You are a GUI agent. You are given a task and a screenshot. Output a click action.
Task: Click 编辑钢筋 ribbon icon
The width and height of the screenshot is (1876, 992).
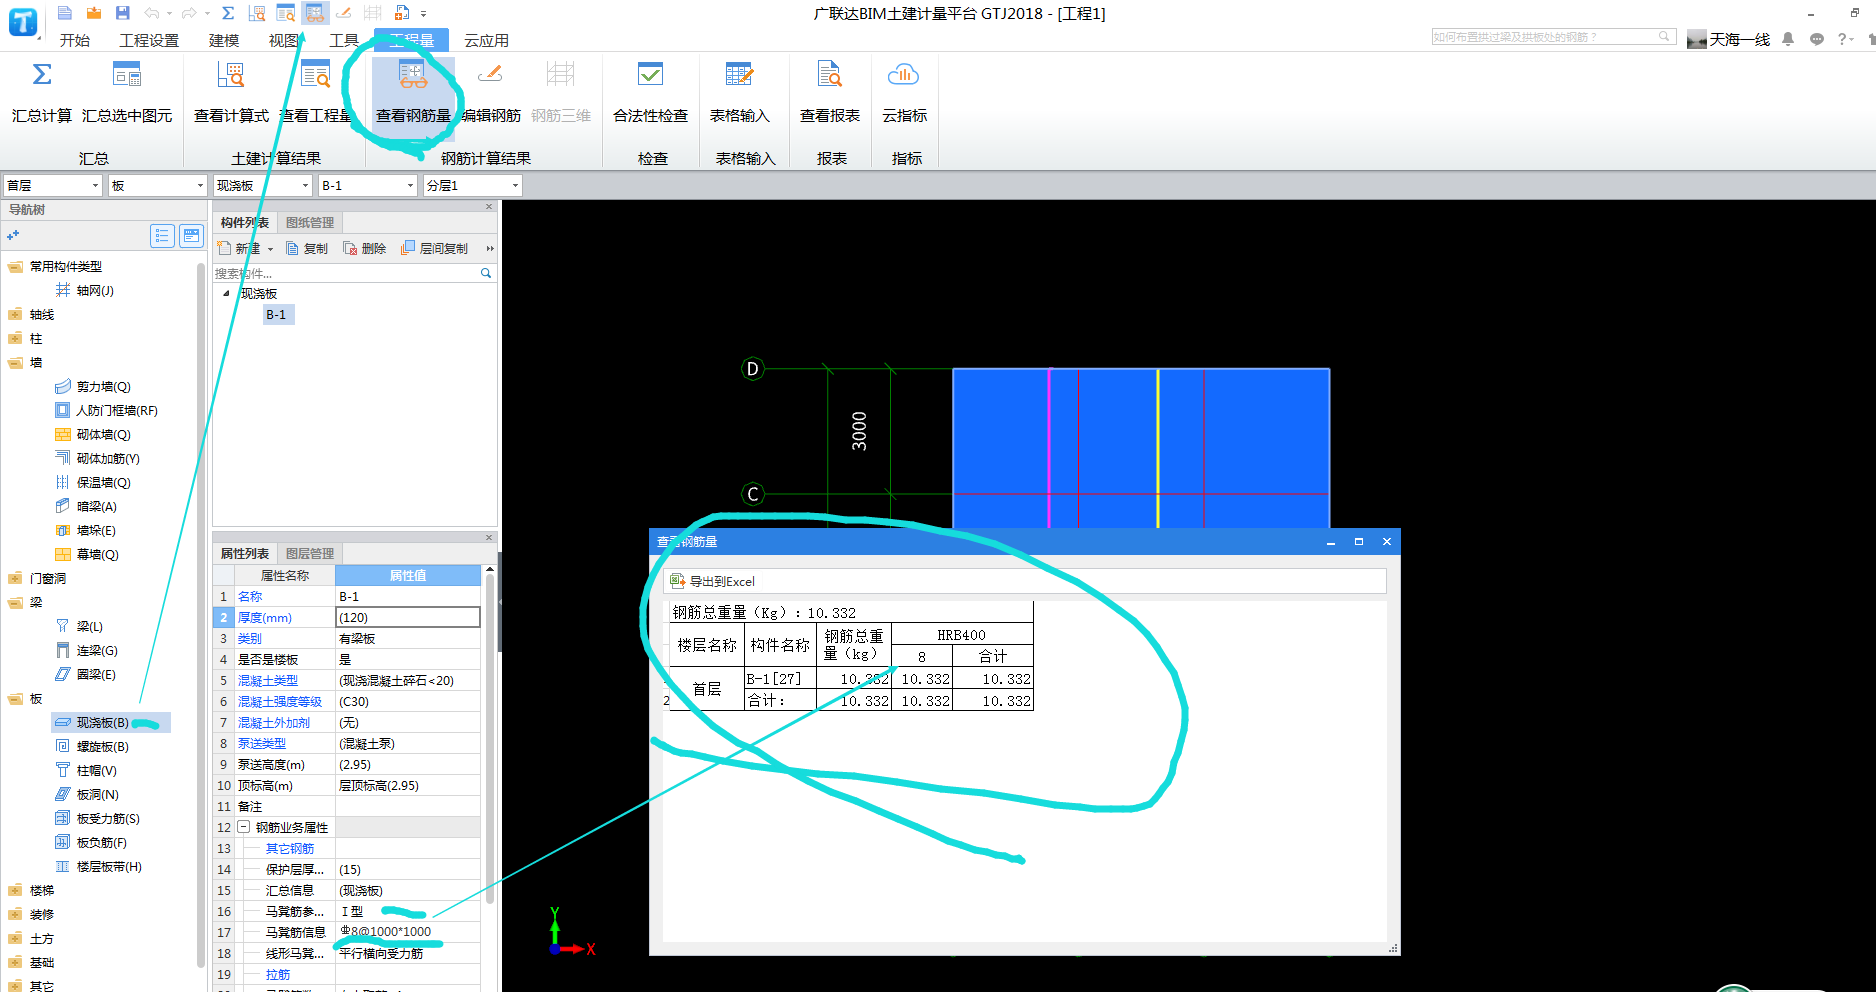(490, 74)
